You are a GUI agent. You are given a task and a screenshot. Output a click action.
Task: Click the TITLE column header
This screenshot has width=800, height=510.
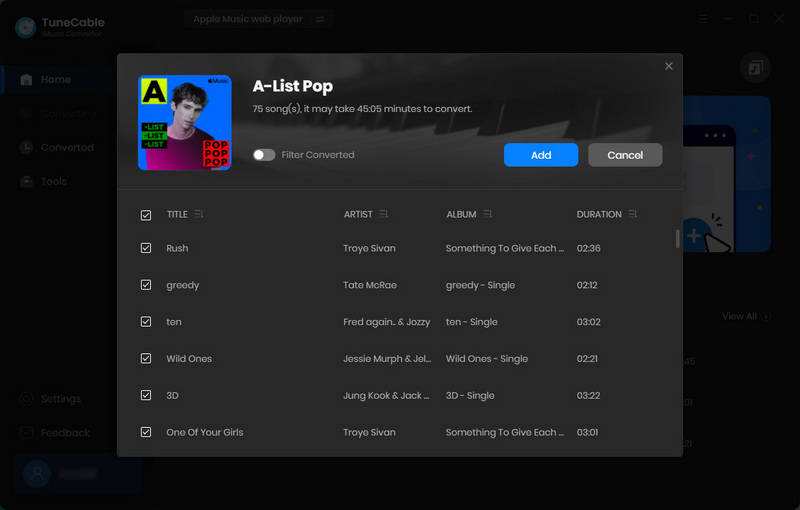coord(177,214)
